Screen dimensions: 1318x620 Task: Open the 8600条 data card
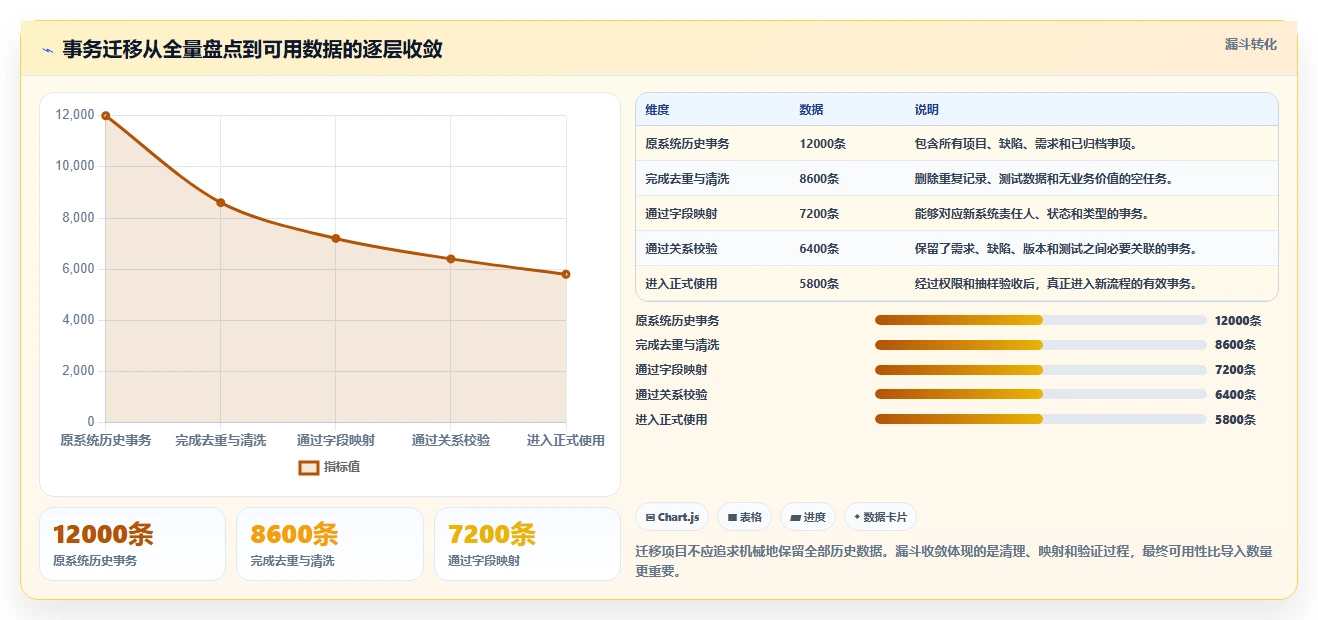click(330, 544)
